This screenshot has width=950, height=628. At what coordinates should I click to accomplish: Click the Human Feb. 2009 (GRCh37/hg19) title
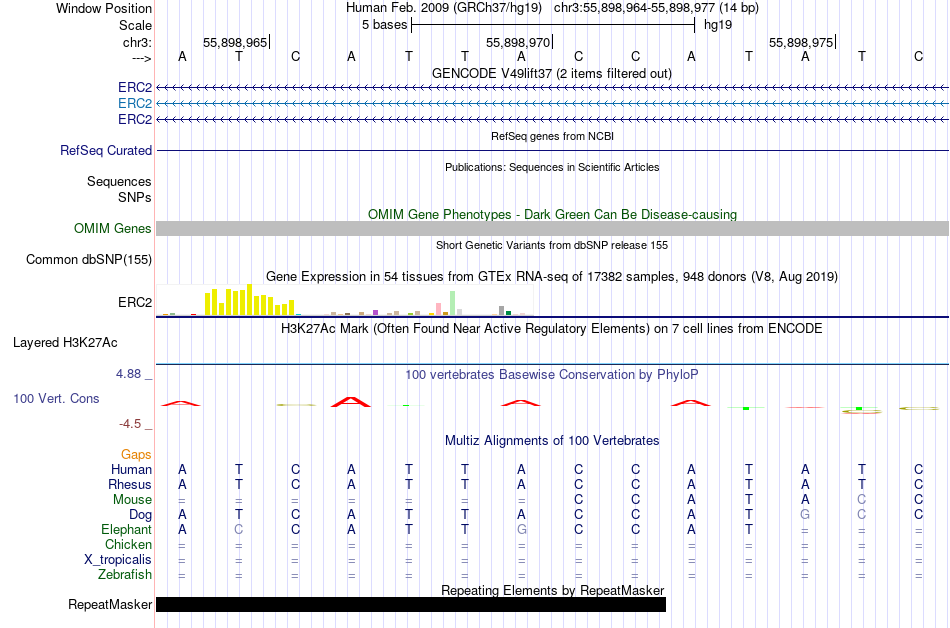coord(445,8)
